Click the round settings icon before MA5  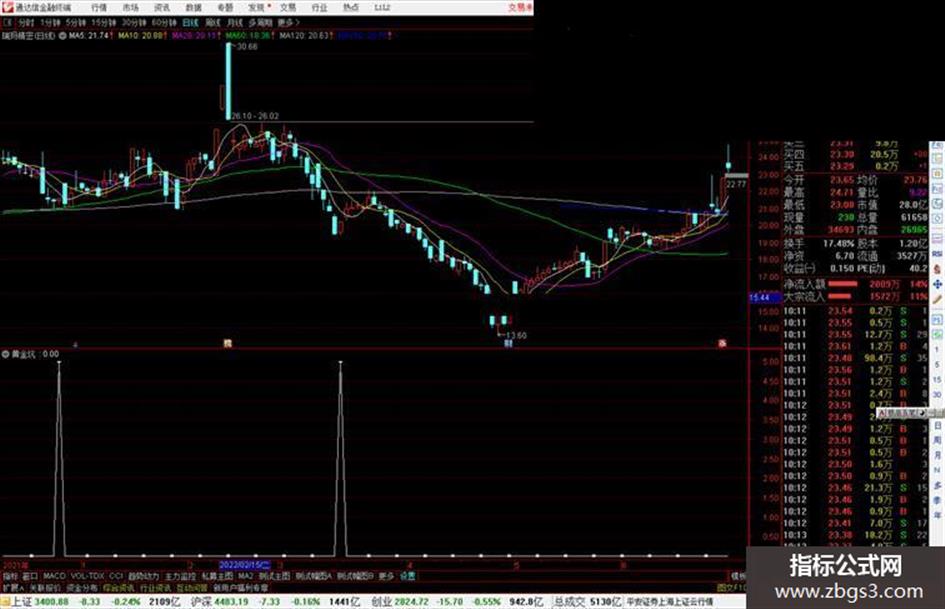coord(62,36)
